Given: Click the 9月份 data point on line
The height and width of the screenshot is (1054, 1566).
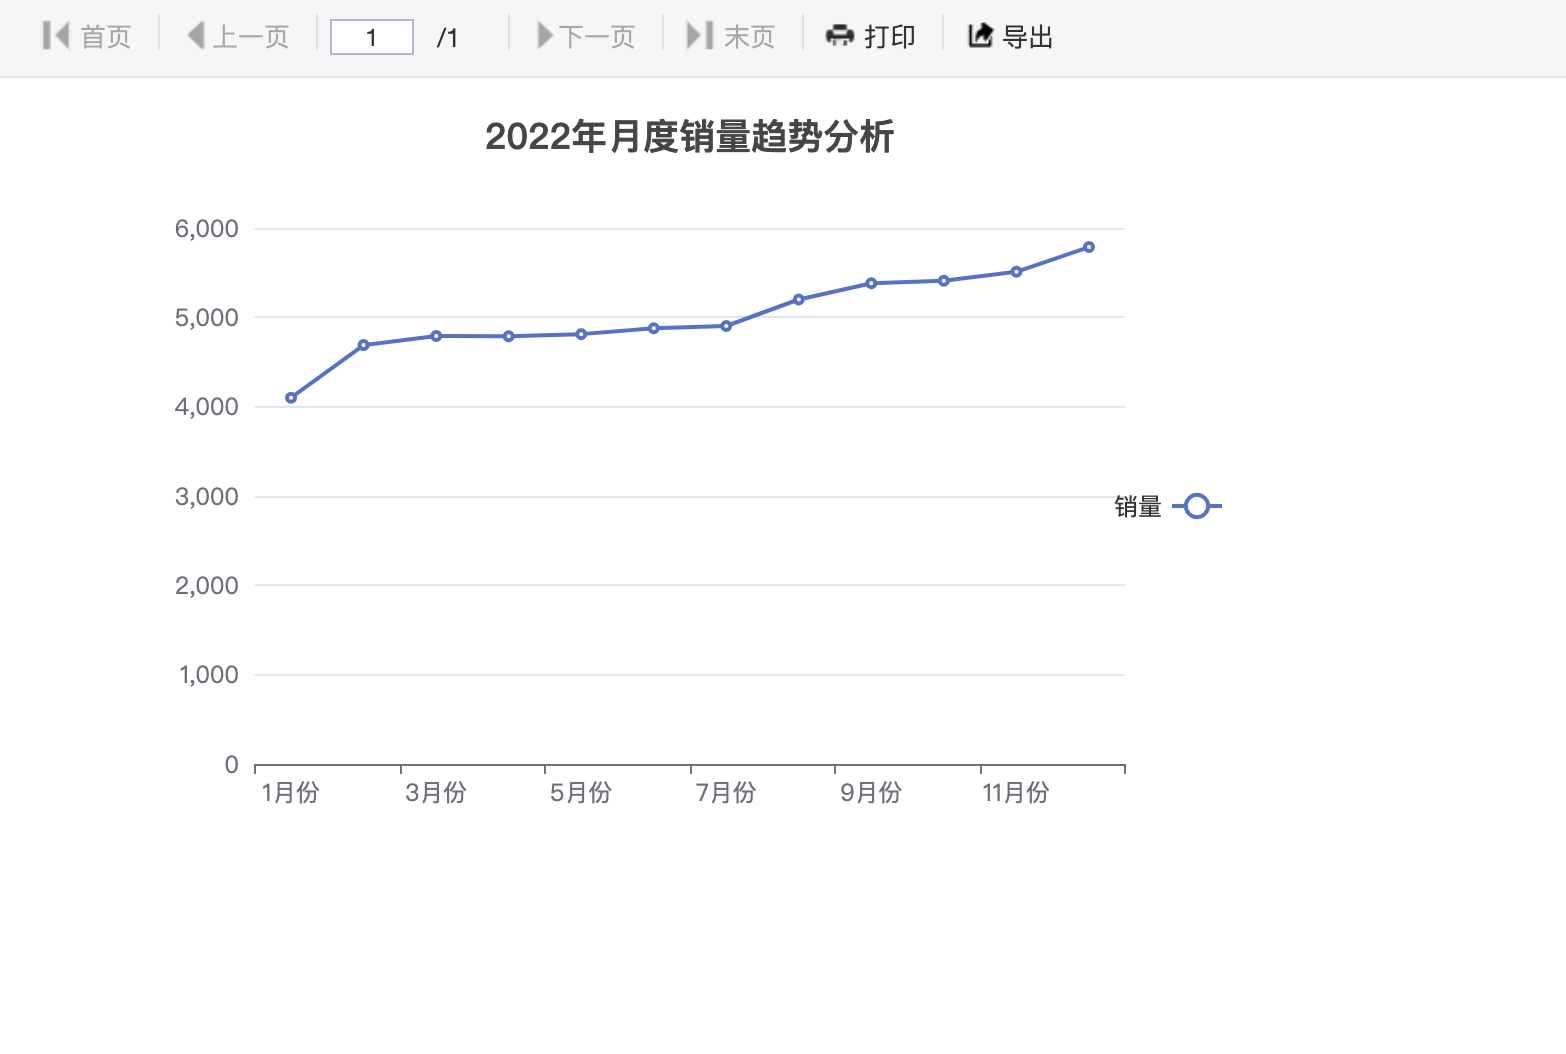Looking at the screenshot, I should (871, 283).
